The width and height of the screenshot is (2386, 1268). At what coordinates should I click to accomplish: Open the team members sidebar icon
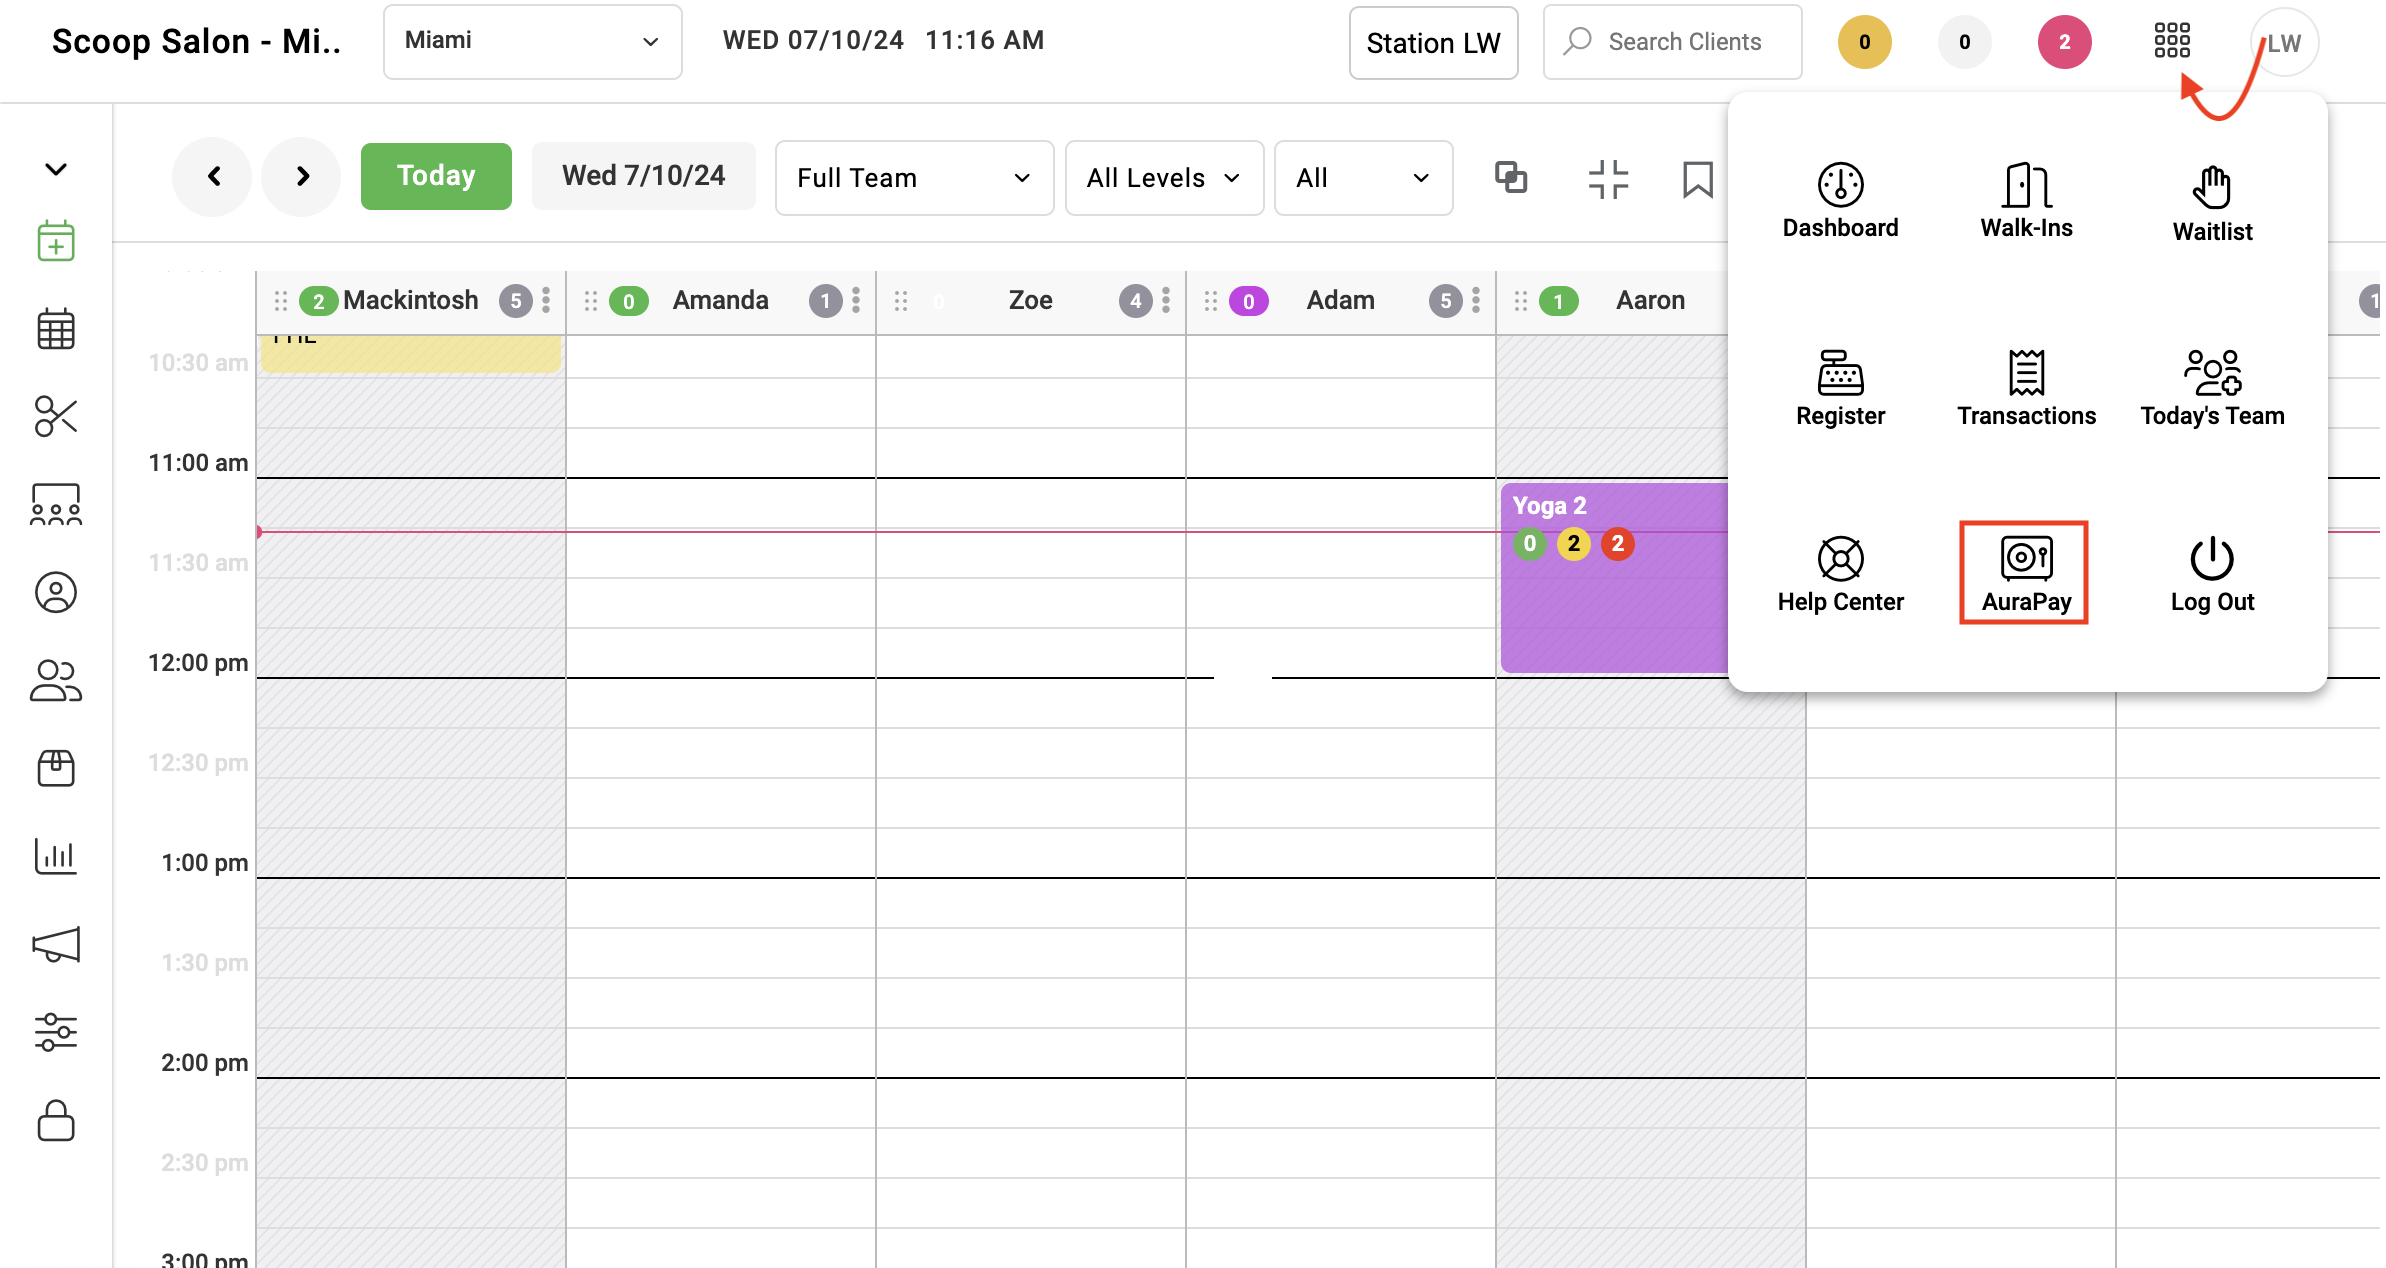[56, 680]
